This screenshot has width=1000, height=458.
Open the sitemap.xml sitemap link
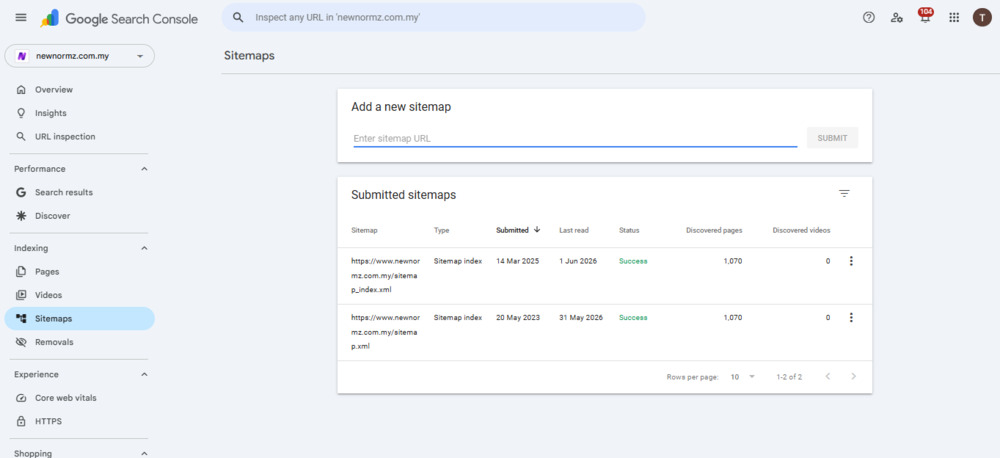coord(386,332)
